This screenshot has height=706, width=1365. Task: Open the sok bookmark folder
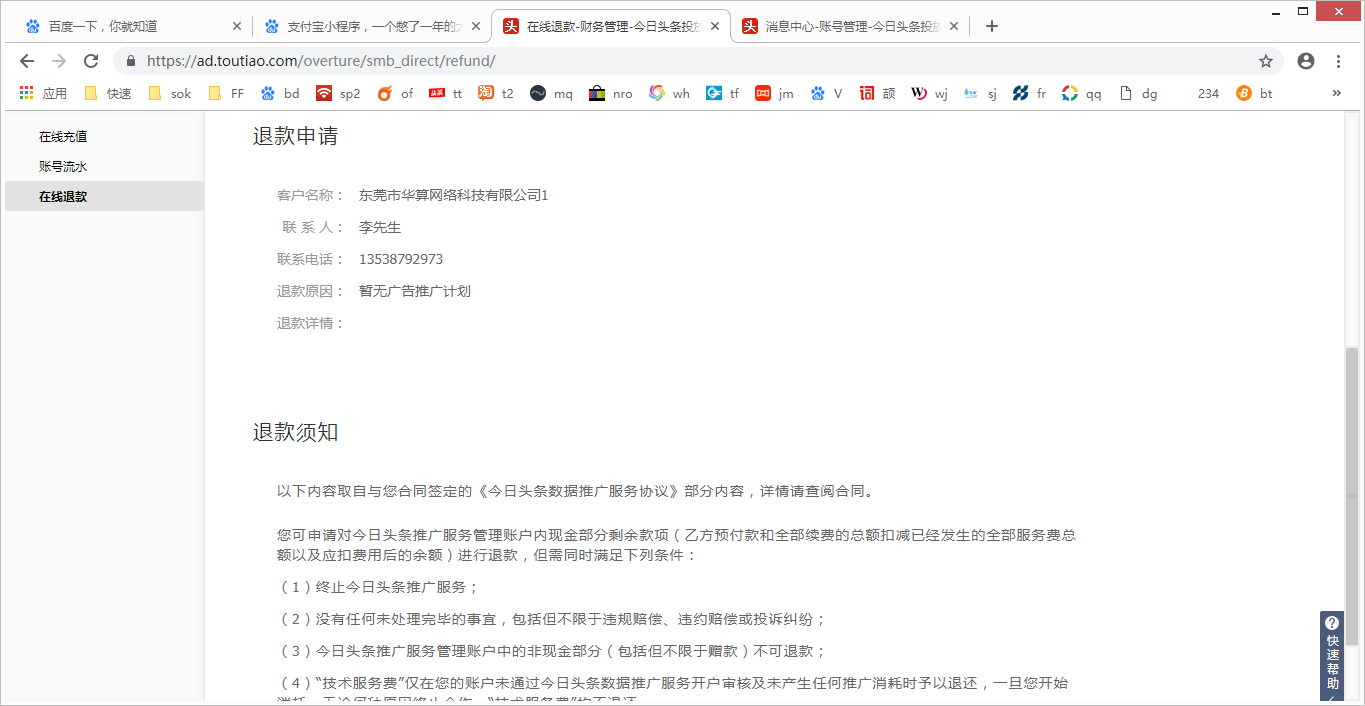click(169, 93)
